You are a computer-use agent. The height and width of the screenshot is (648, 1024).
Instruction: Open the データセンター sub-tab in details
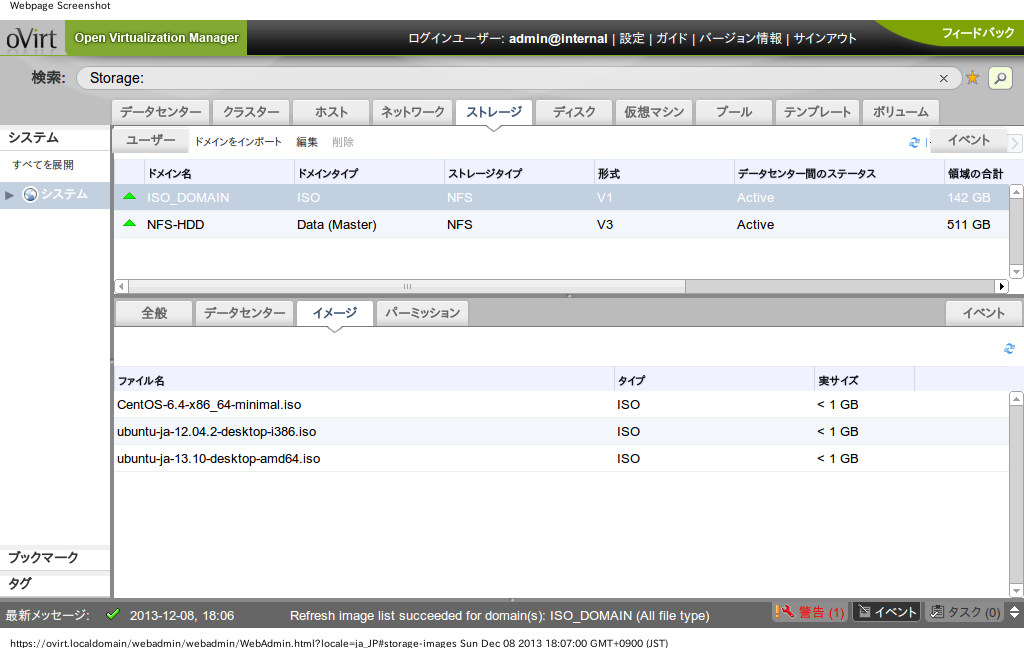click(245, 313)
